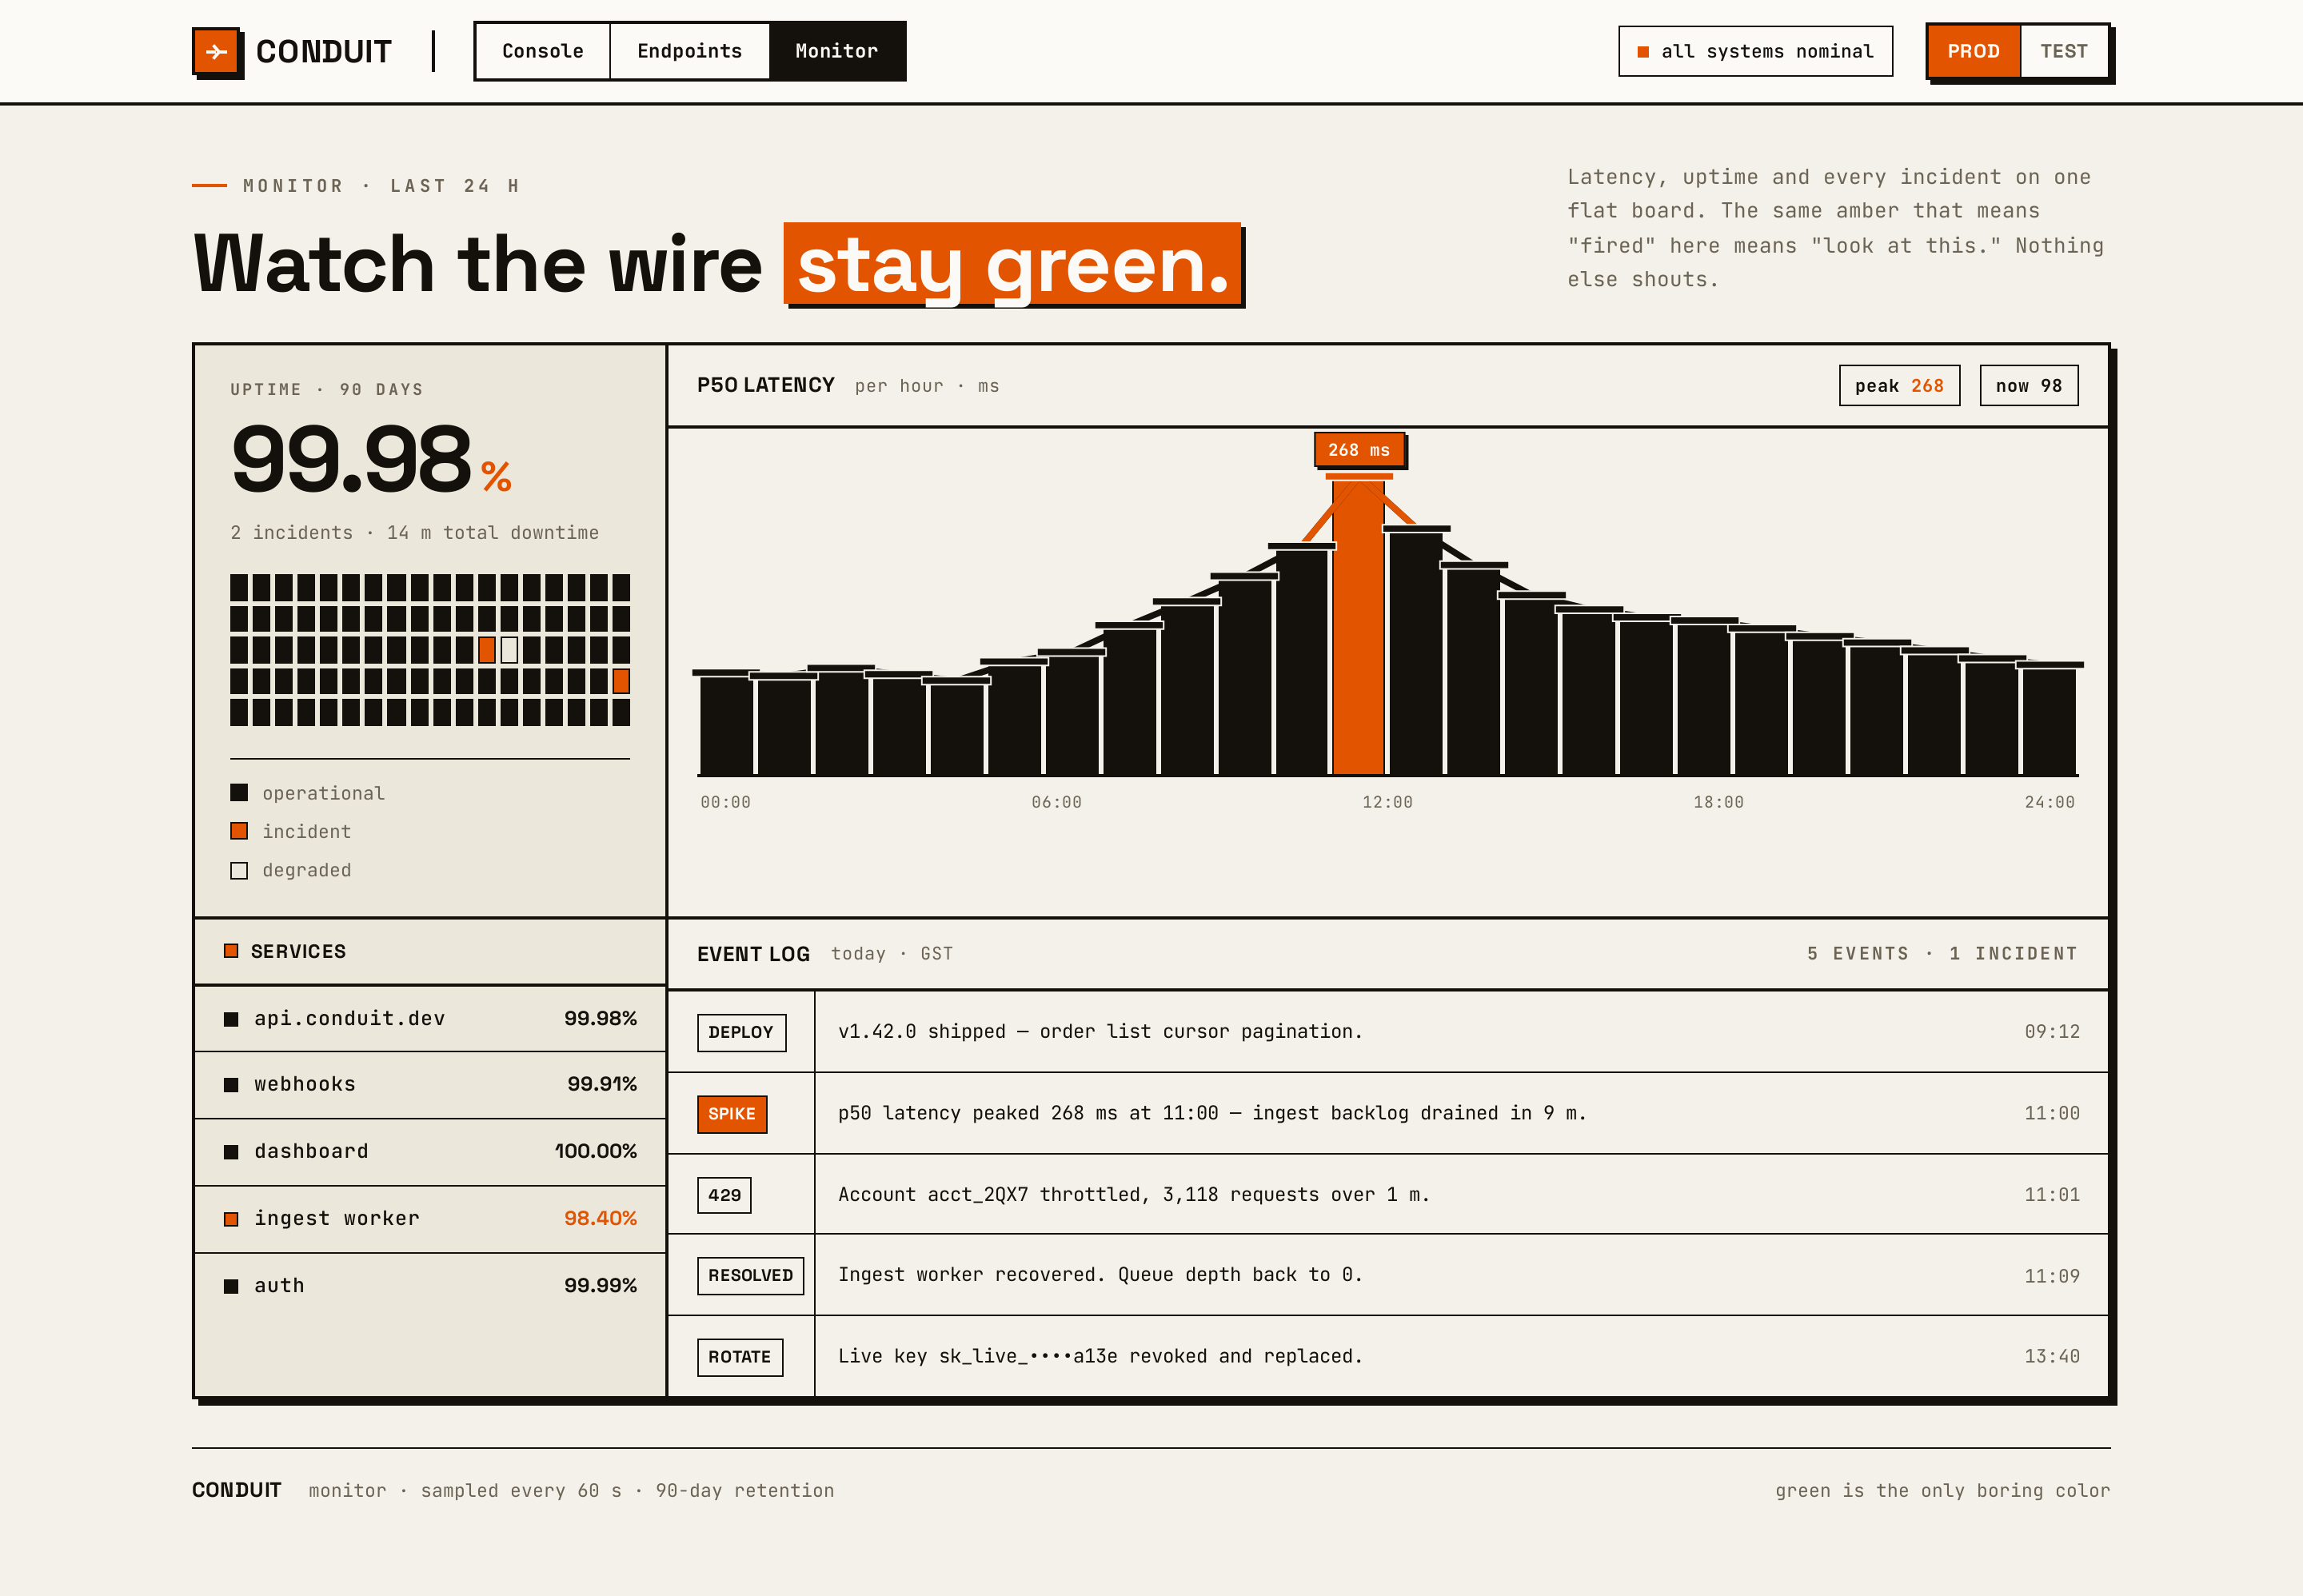Click the white degraded day cell in uptime grid
Viewport: 2303px width, 1596px height.
509,650
